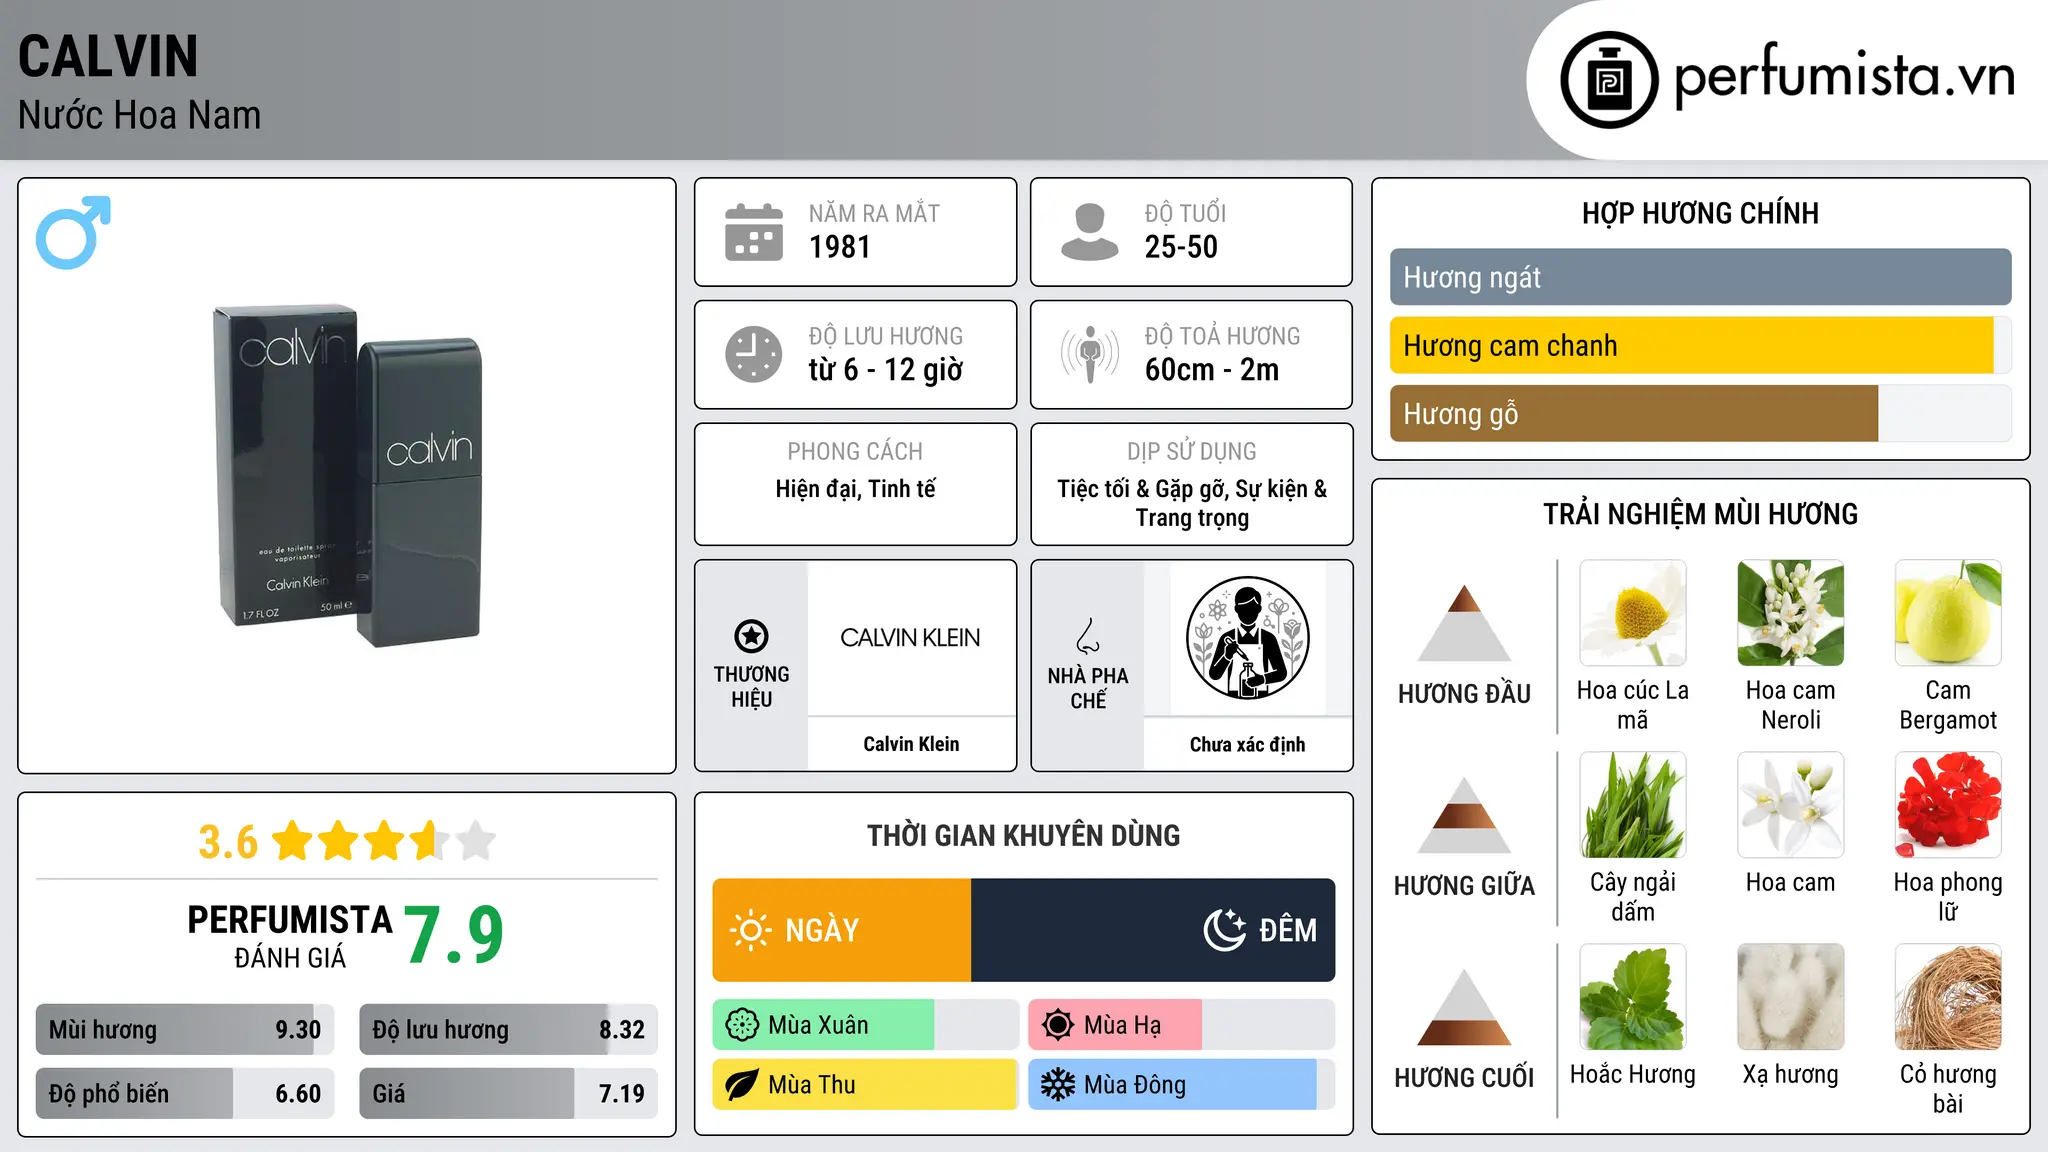This screenshot has width=2048, height=1152.
Task: Click the 3.6 star rating
Action: pos(347,841)
